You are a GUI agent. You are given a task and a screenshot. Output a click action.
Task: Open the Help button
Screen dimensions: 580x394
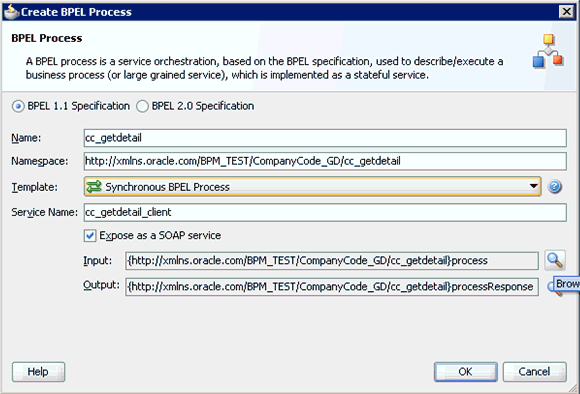[38, 371]
